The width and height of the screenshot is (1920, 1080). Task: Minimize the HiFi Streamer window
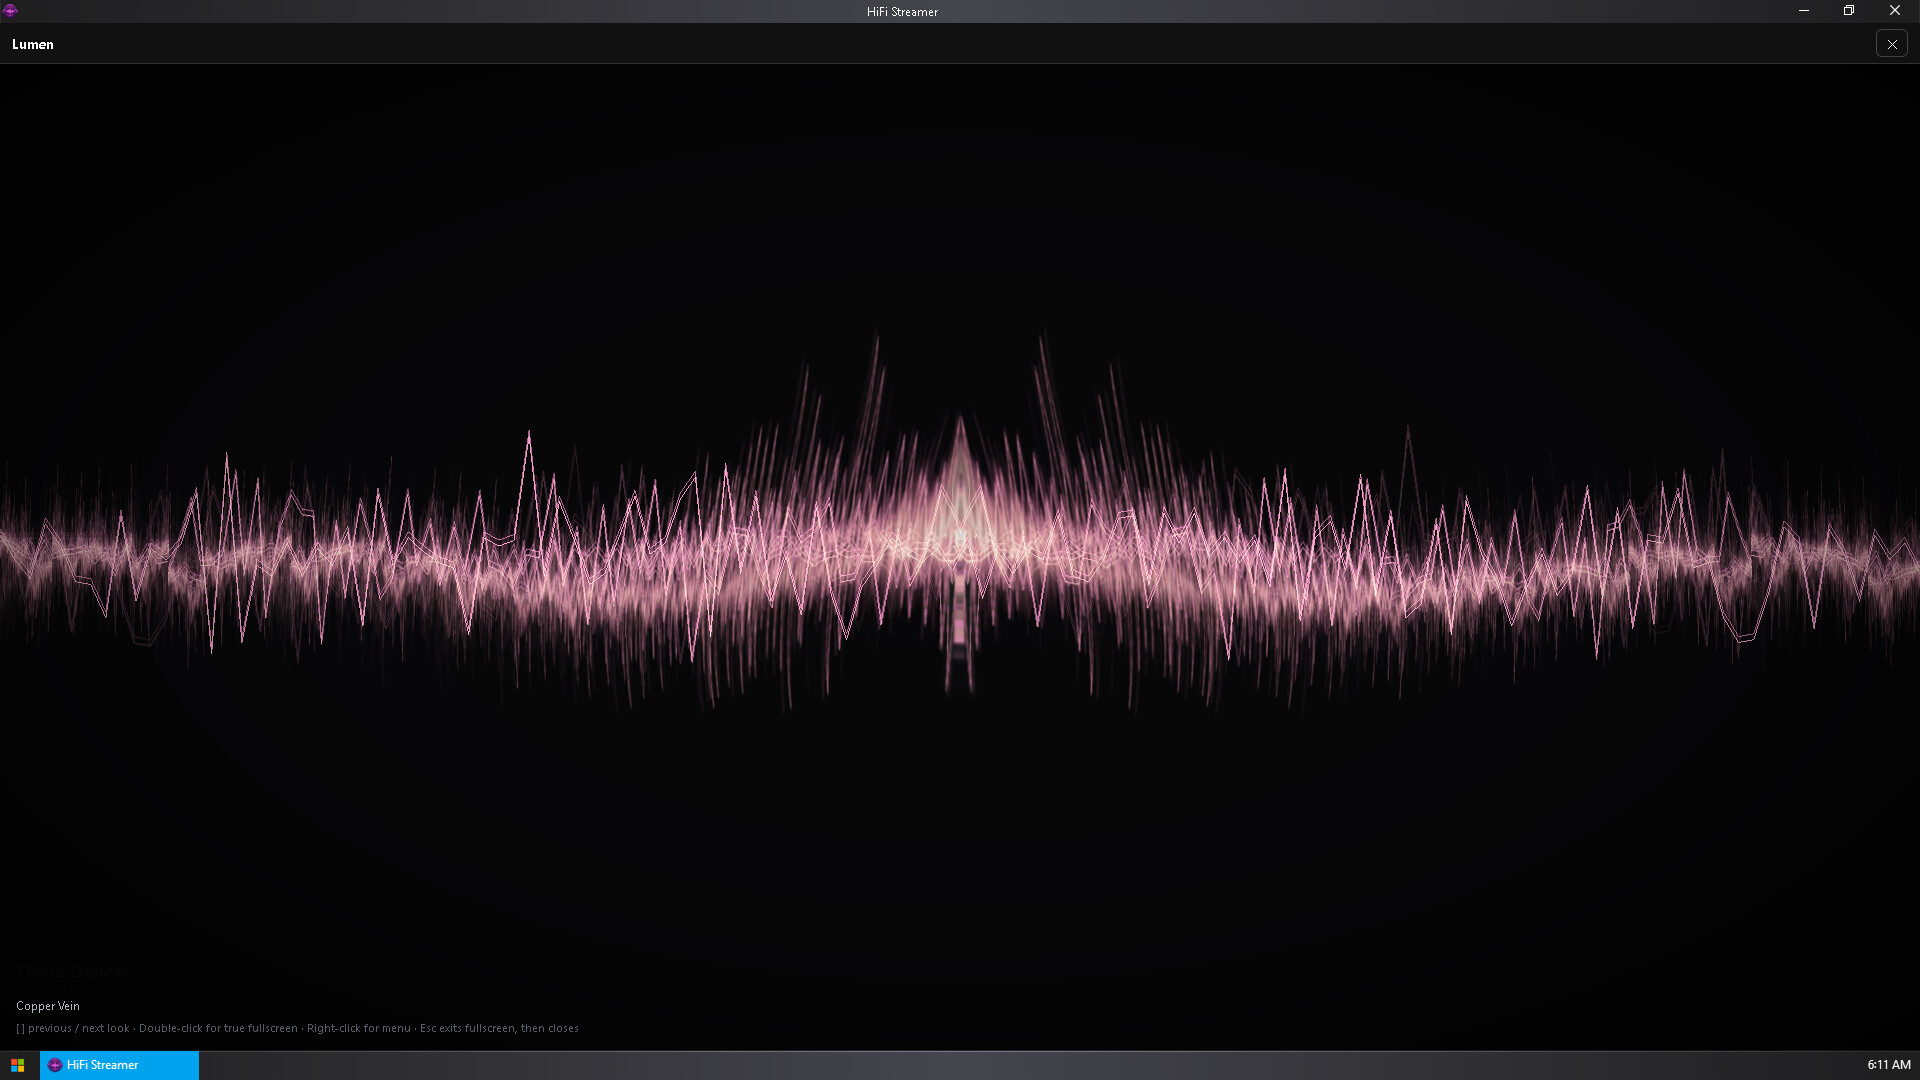click(x=1803, y=11)
